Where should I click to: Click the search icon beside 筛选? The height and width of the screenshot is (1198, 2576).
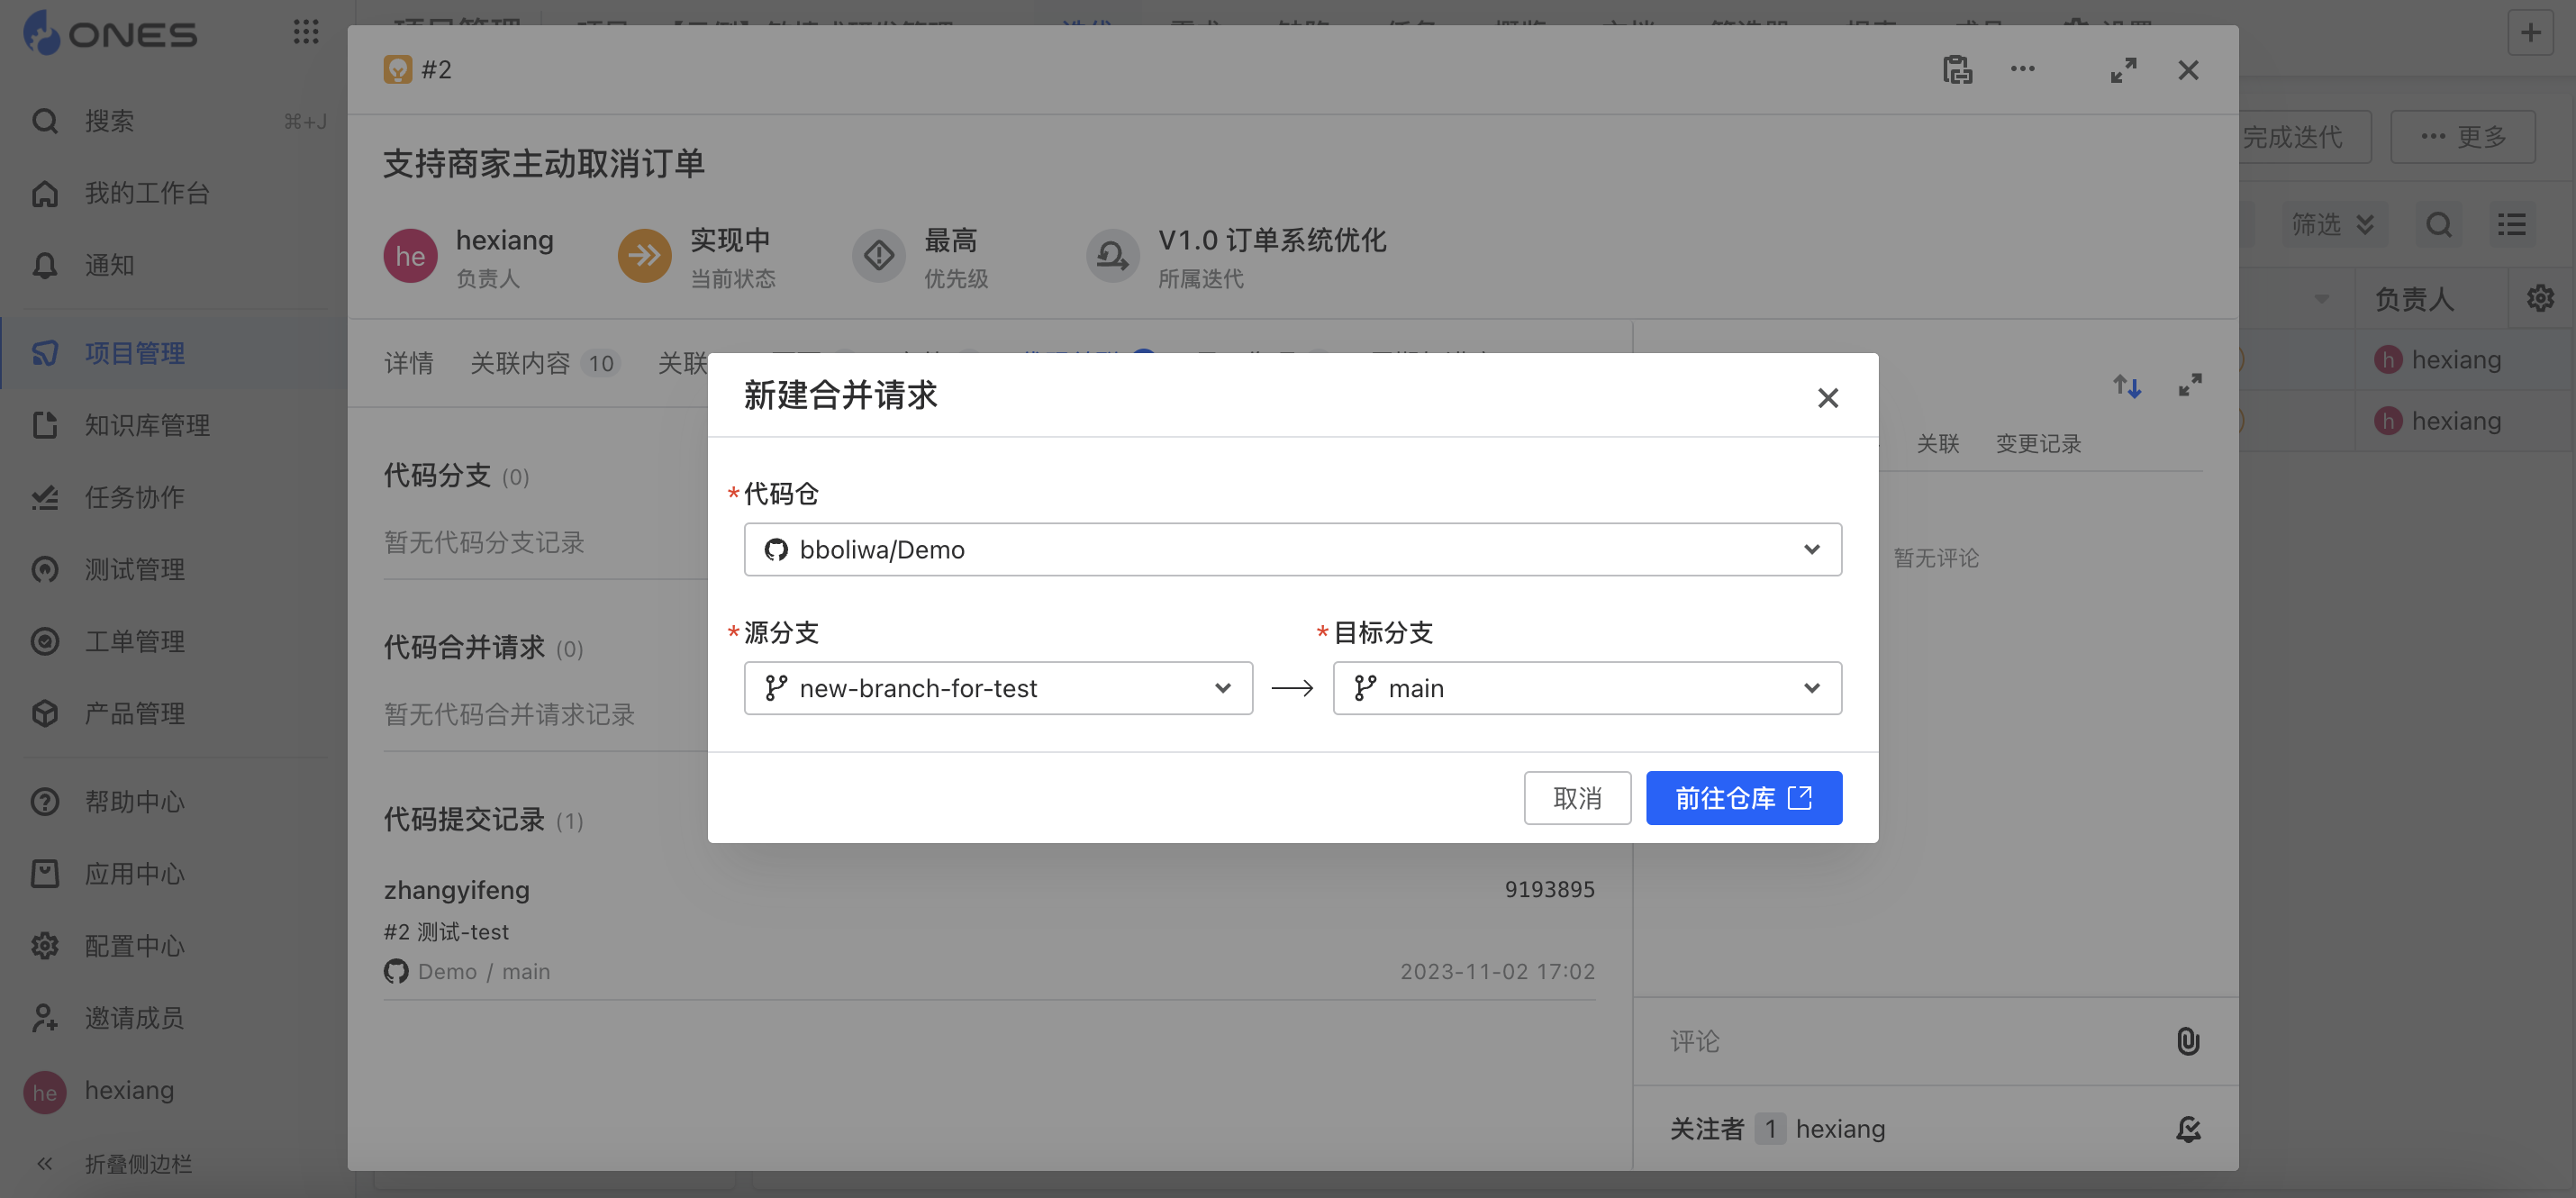point(2438,224)
